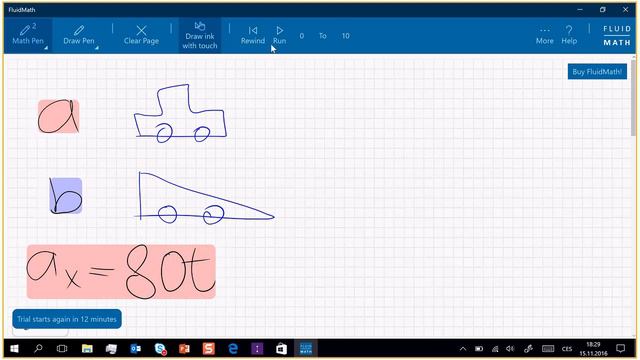The height and width of the screenshot is (360, 640).
Task: Open the More menu
Action: tap(544, 36)
